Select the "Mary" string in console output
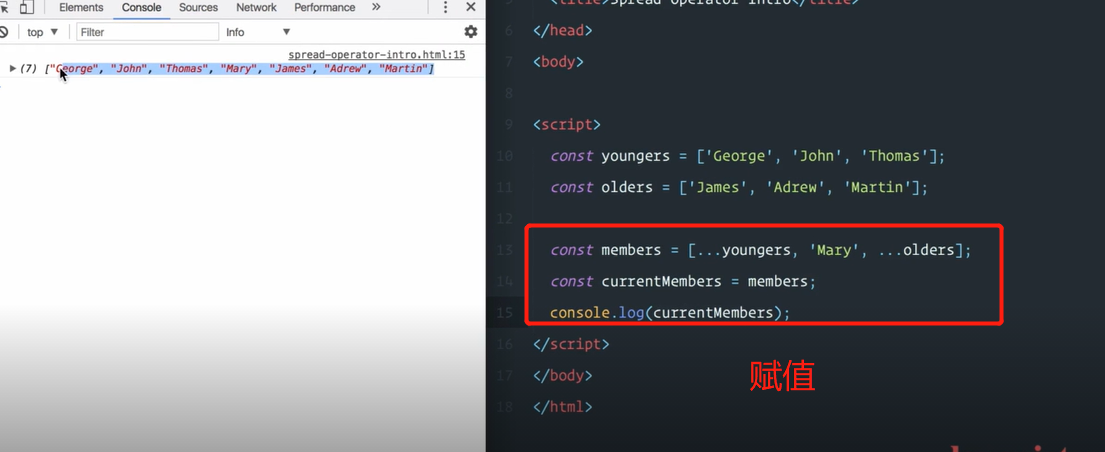Screen dimensions: 1105x452 tap(240, 69)
